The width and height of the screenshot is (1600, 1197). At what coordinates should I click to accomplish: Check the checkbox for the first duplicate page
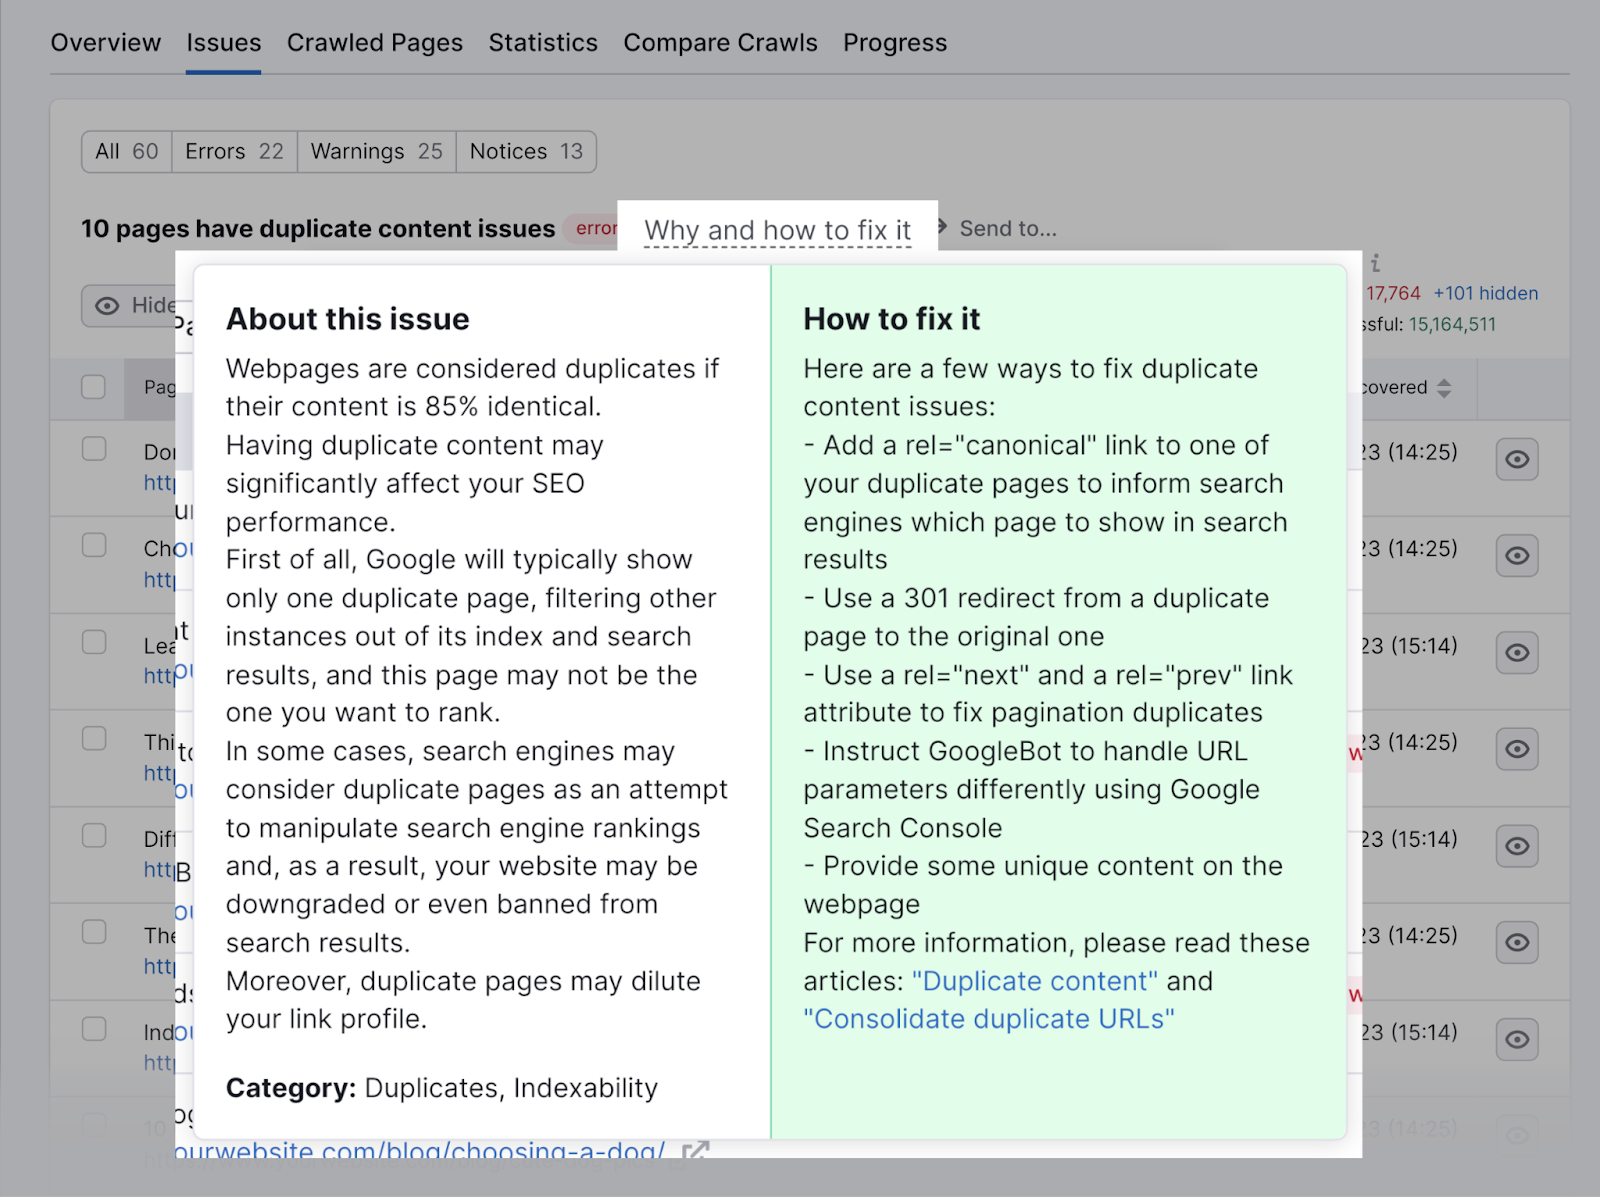click(x=93, y=450)
